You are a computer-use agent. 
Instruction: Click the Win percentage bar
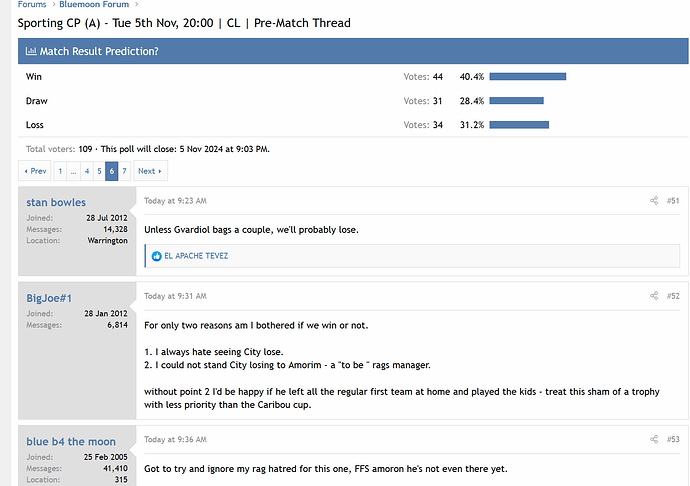tap(528, 76)
